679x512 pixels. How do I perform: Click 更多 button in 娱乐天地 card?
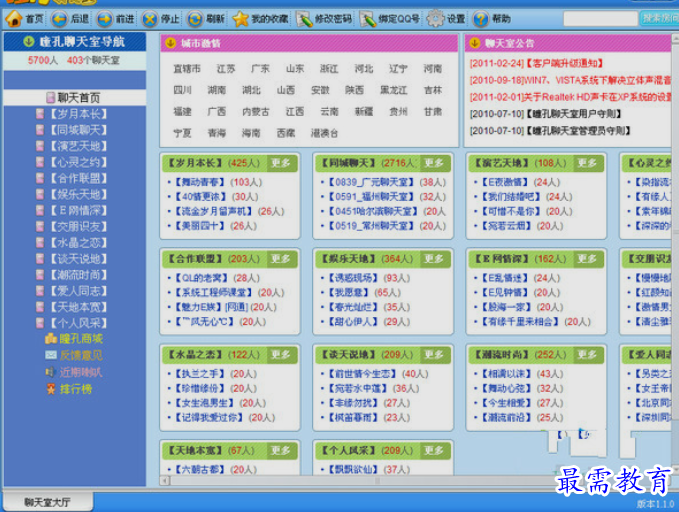pos(434,259)
